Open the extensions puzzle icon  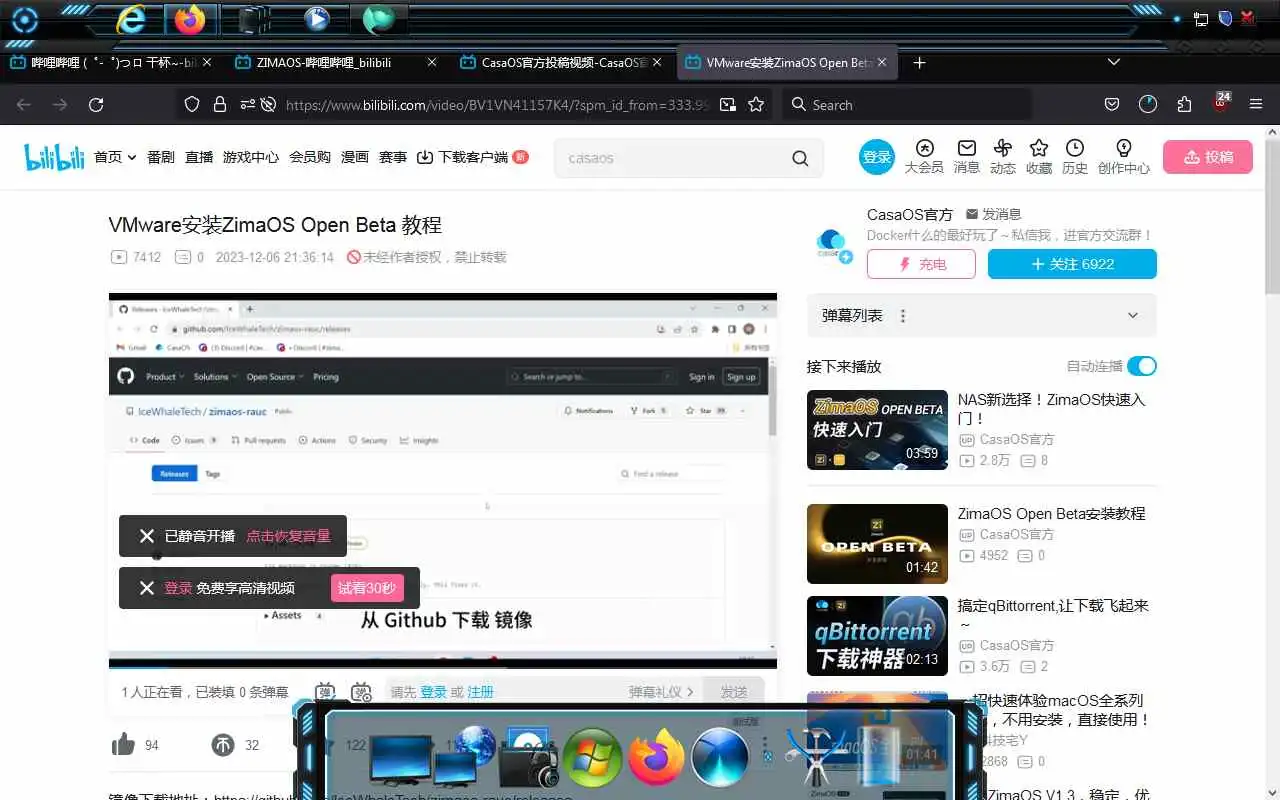coord(1185,105)
